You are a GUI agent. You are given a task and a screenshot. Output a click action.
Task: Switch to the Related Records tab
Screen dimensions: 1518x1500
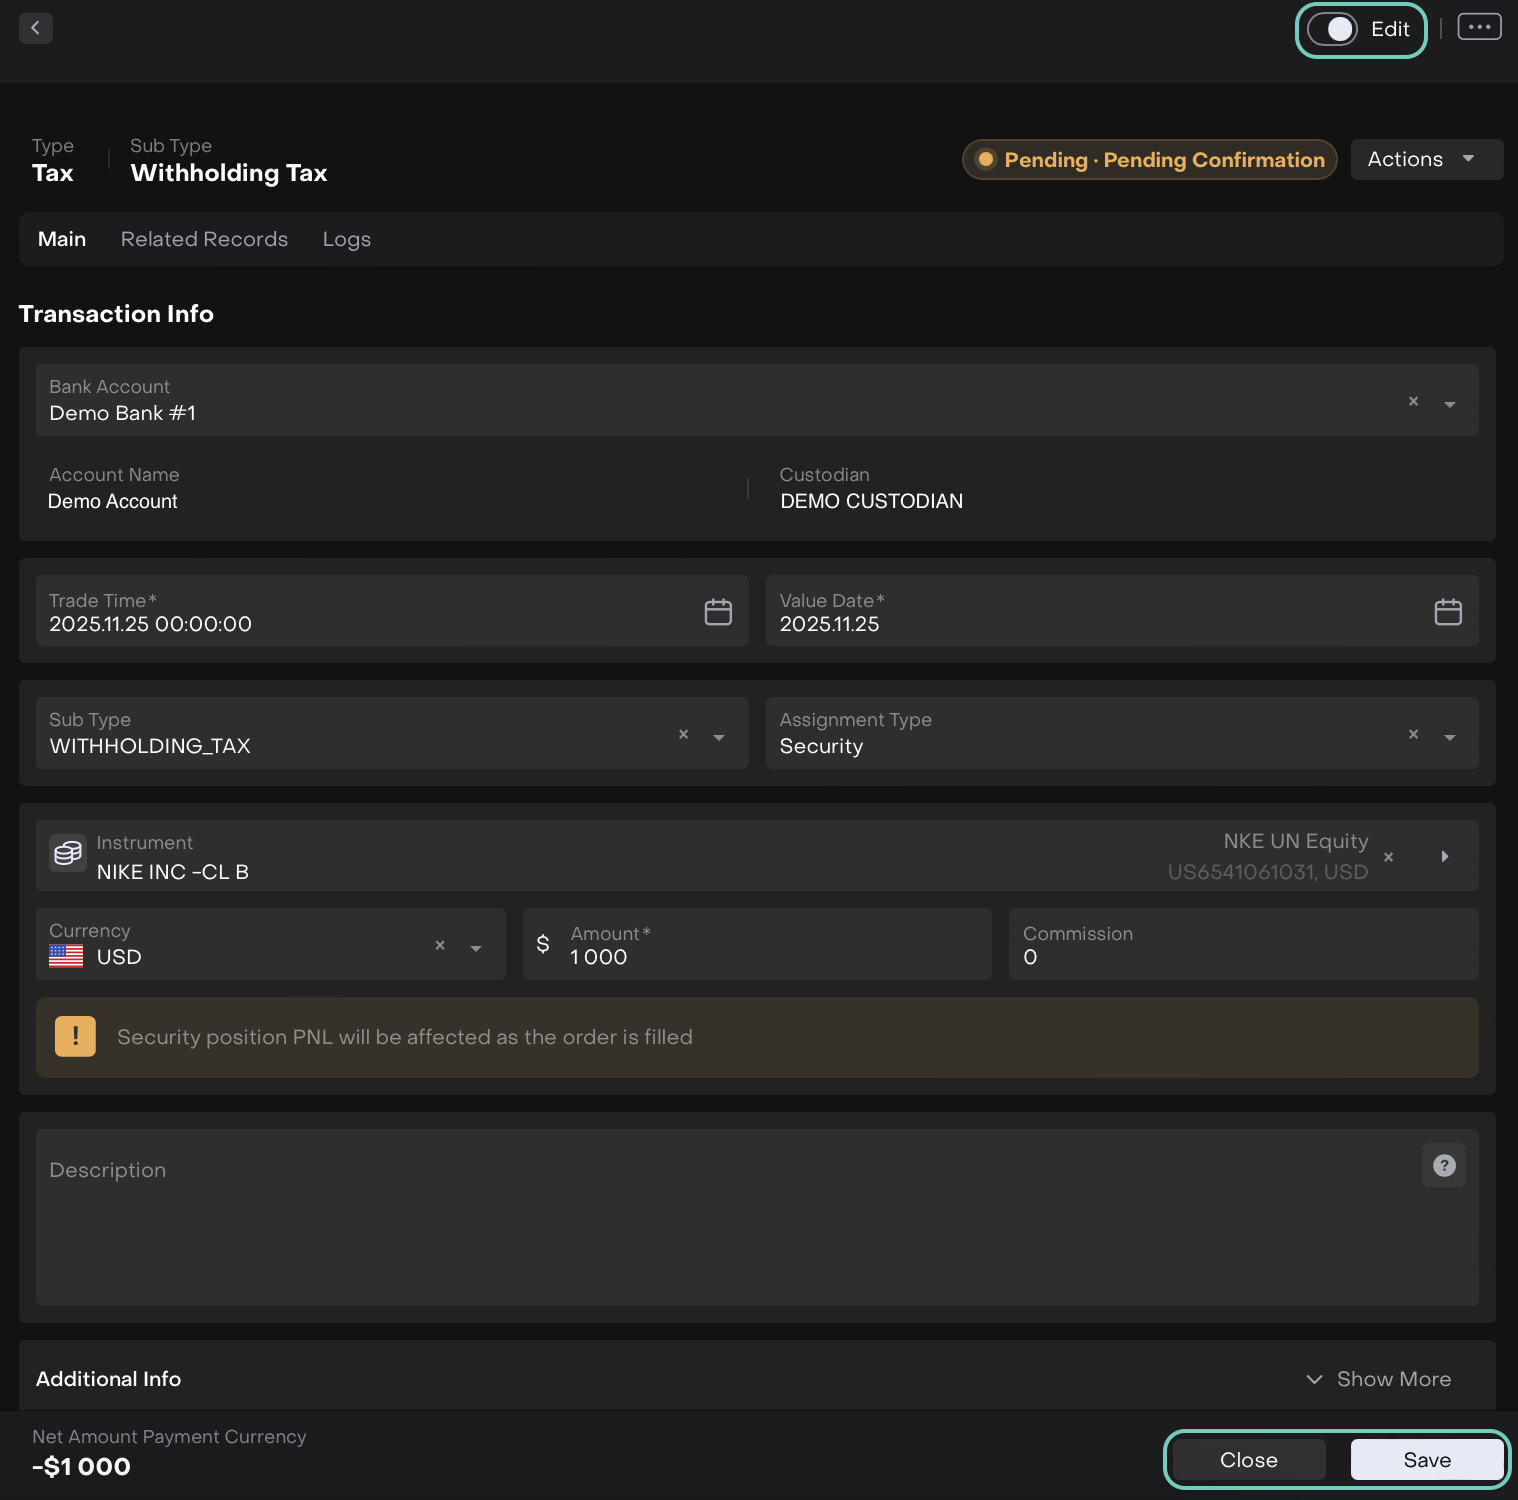pyautogui.click(x=204, y=239)
